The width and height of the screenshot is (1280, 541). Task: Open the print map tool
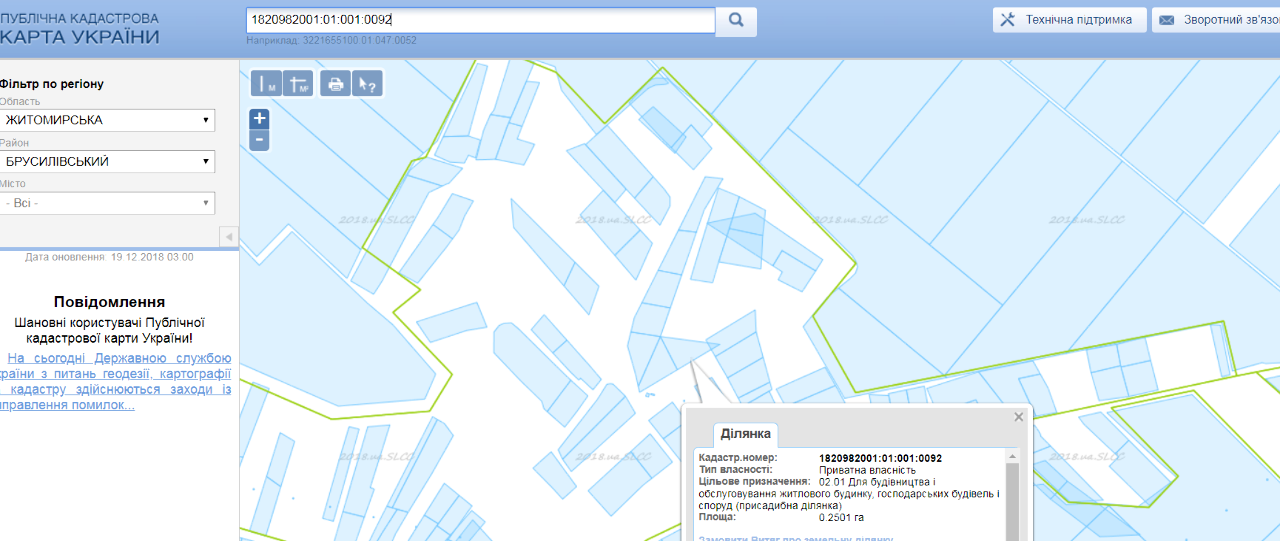pyautogui.click(x=335, y=84)
